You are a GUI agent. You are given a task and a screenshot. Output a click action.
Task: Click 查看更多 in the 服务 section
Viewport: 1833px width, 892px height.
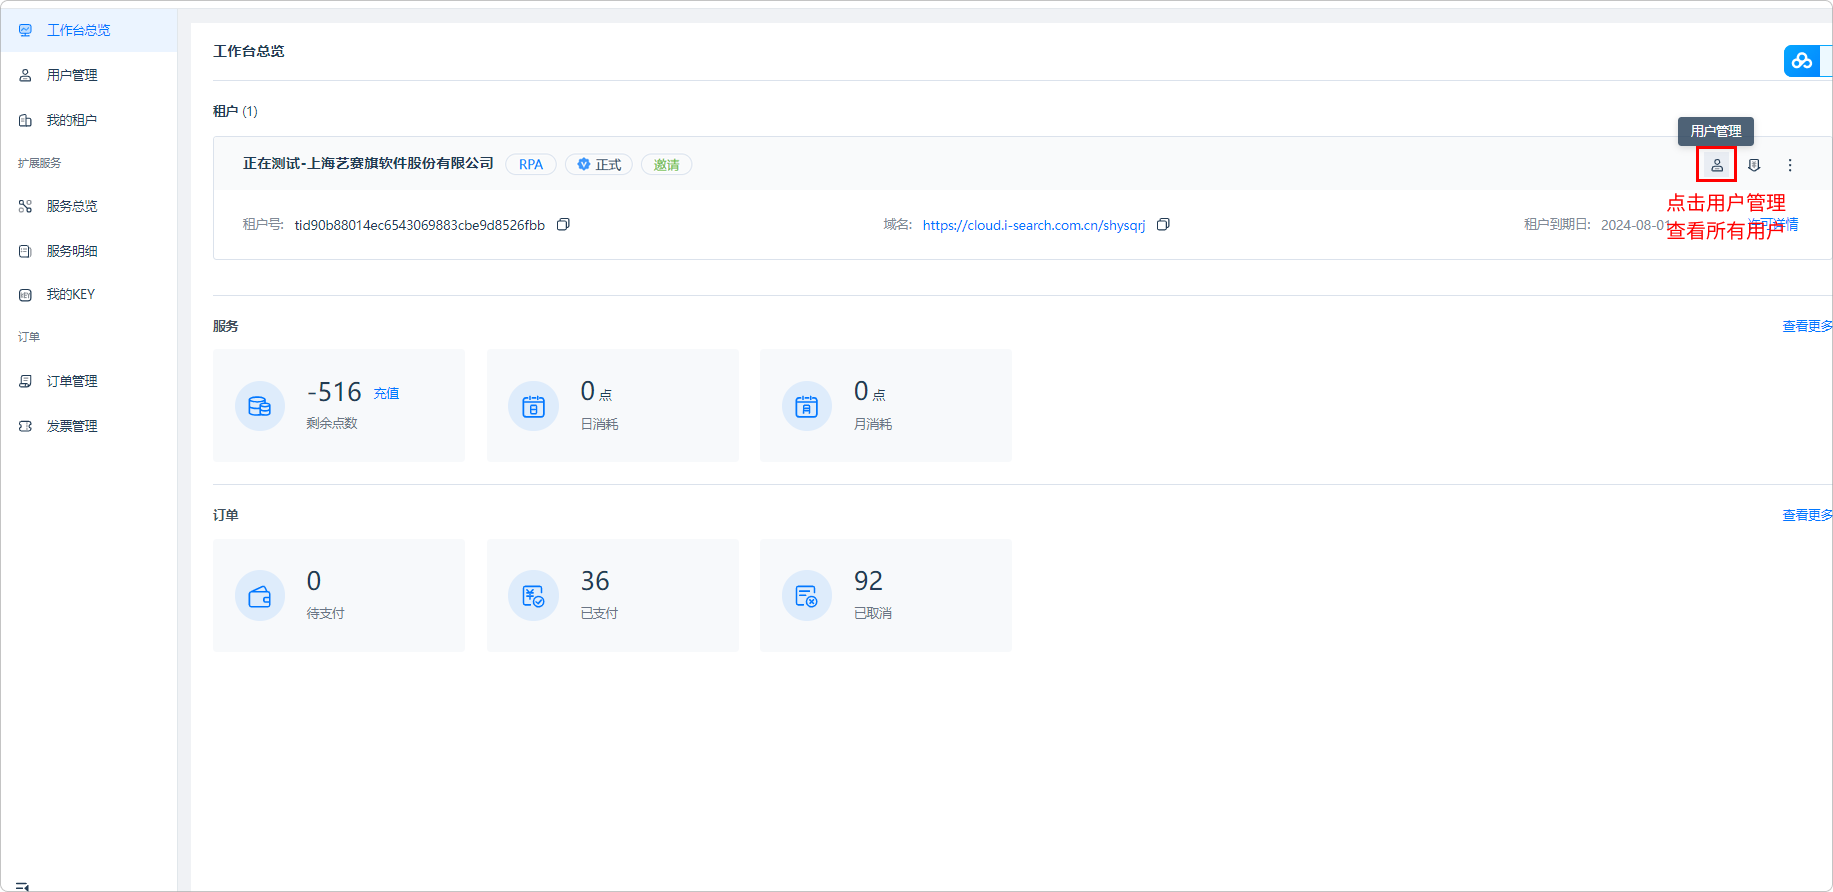click(x=1806, y=326)
